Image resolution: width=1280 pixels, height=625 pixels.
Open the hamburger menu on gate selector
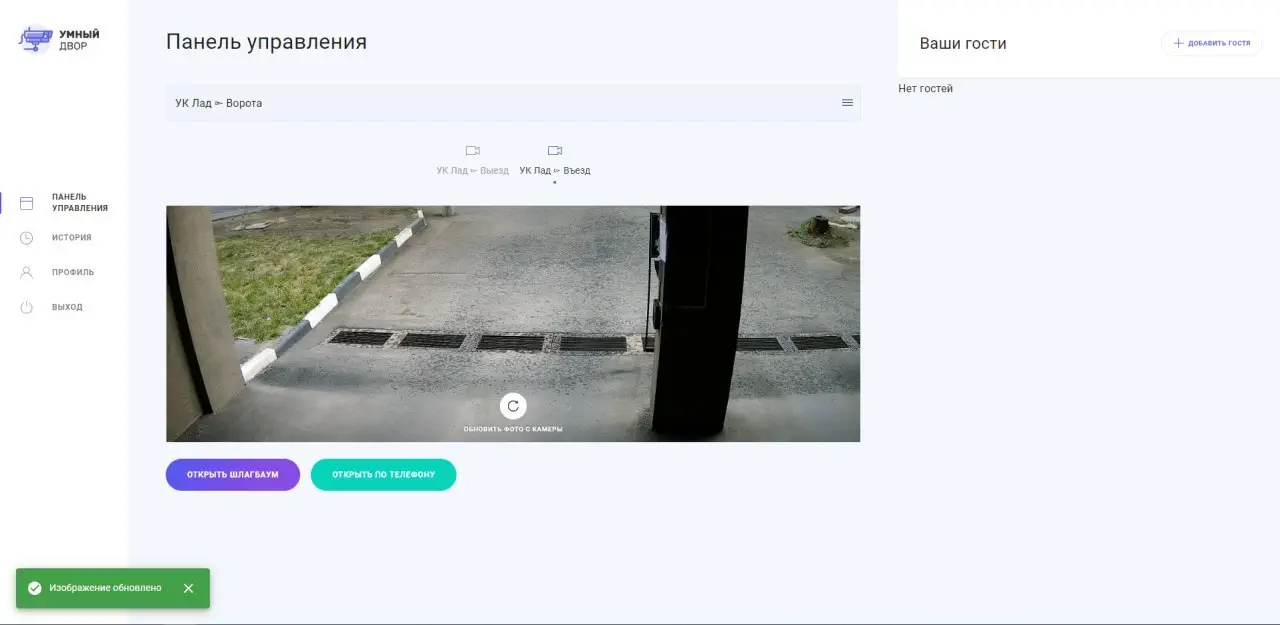pos(847,103)
